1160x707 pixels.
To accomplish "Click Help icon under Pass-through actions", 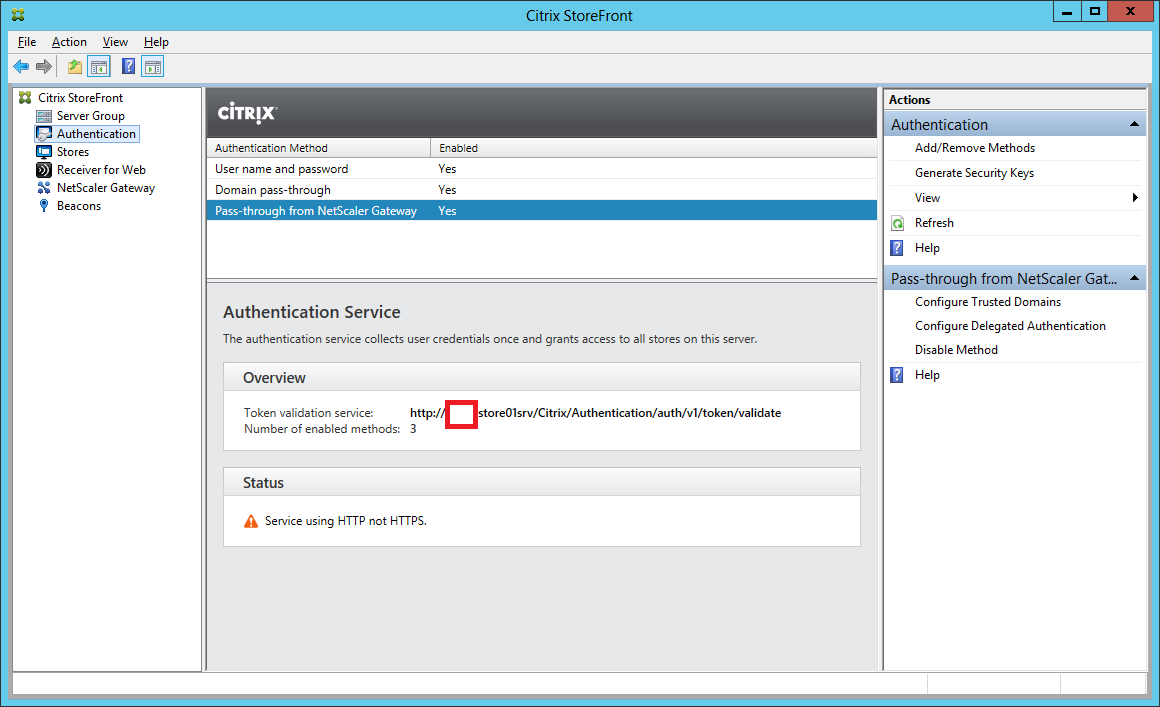I will pyautogui.click(x=897, y=375).
